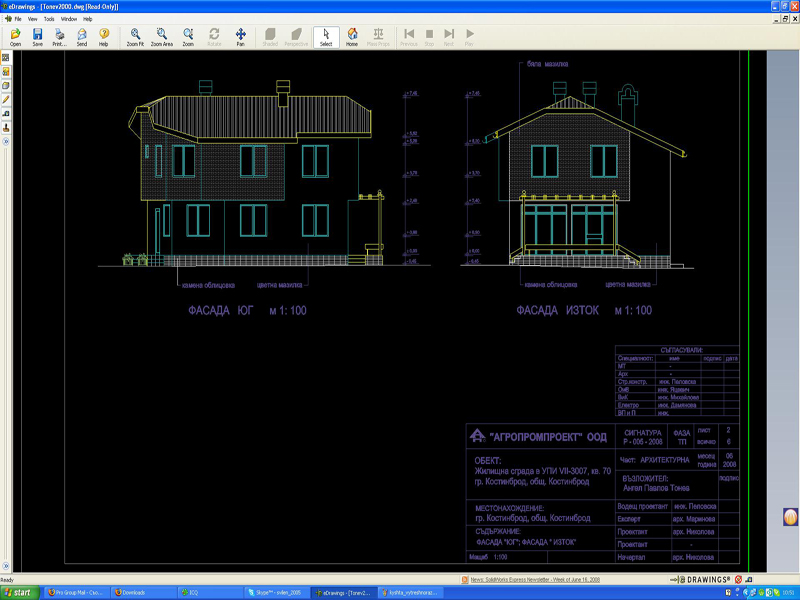Activate the Zoom Fit tool
Image resolution: width=800 pixels, height=600 pixels.
[x=135, y=38]
